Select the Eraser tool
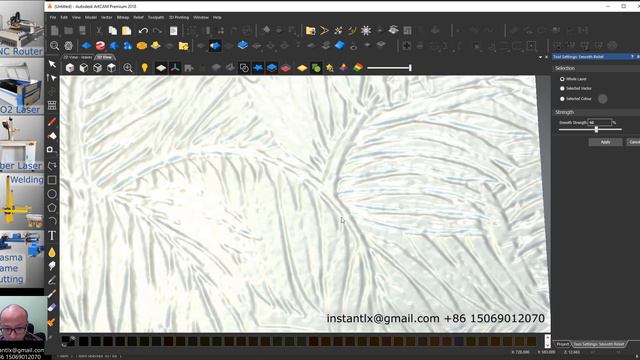This screenshot has height=360, width=640. 52,307
